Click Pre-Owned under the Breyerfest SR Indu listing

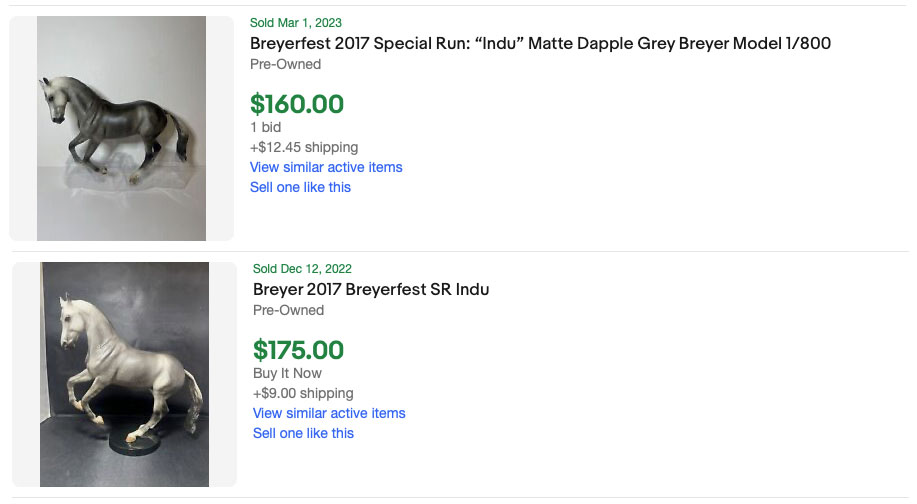click(288, 310)
